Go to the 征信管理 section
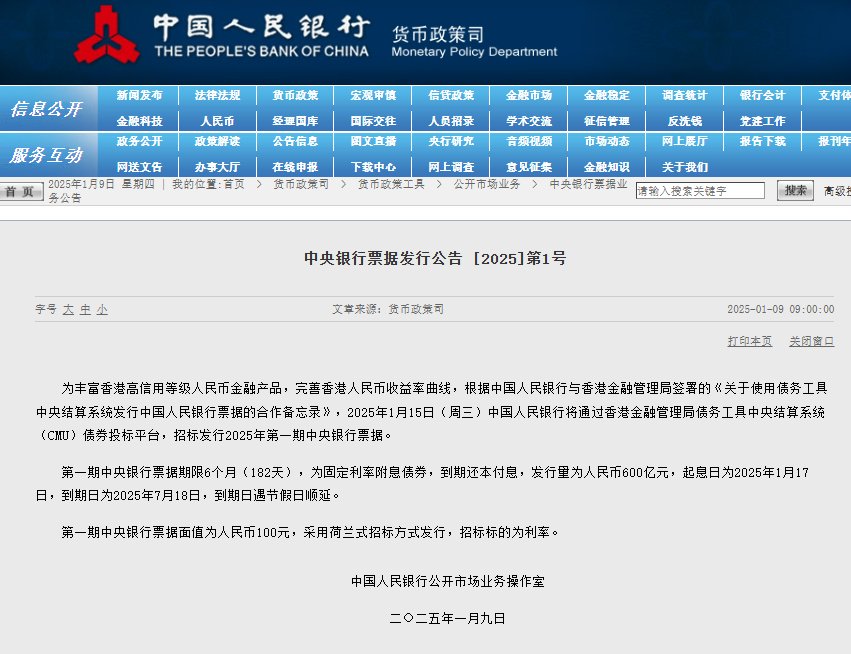The height and width of the screenshot is (654, 851). click(607, 121)
